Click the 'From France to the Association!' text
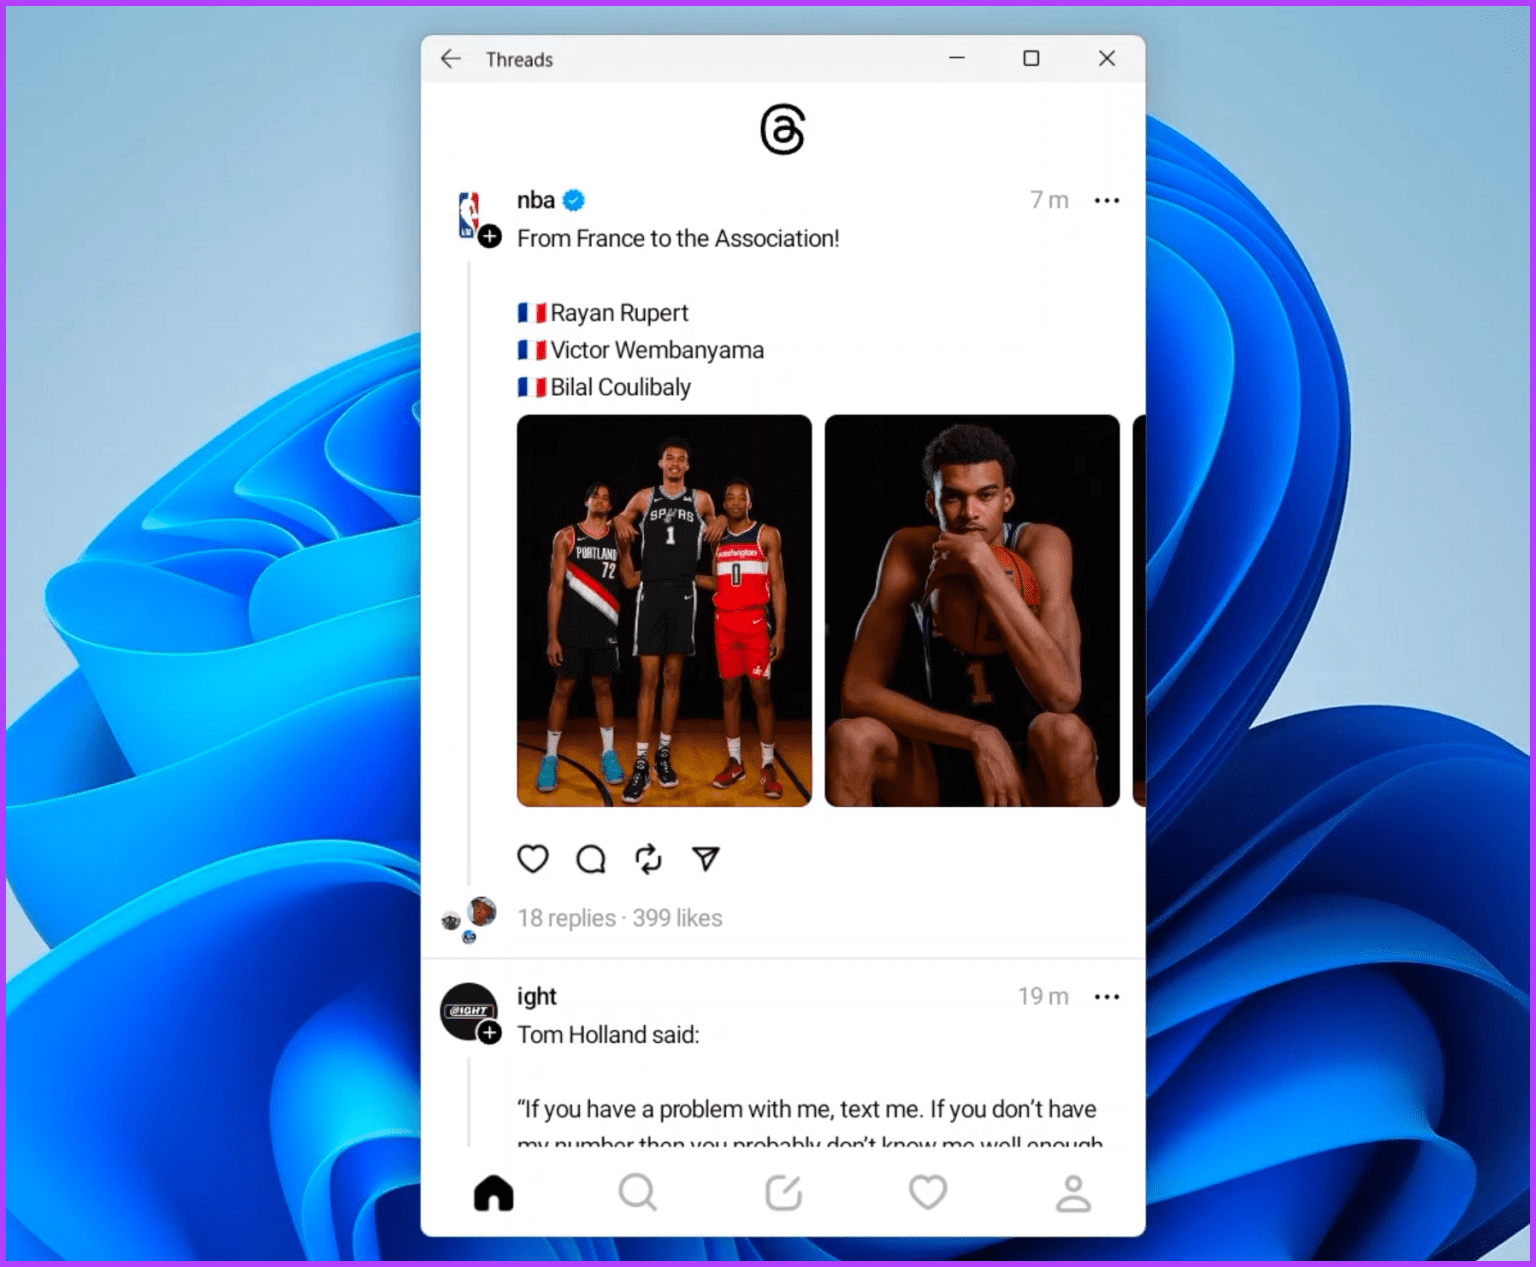The image size is (1536, 1267). tap(678, 239)
